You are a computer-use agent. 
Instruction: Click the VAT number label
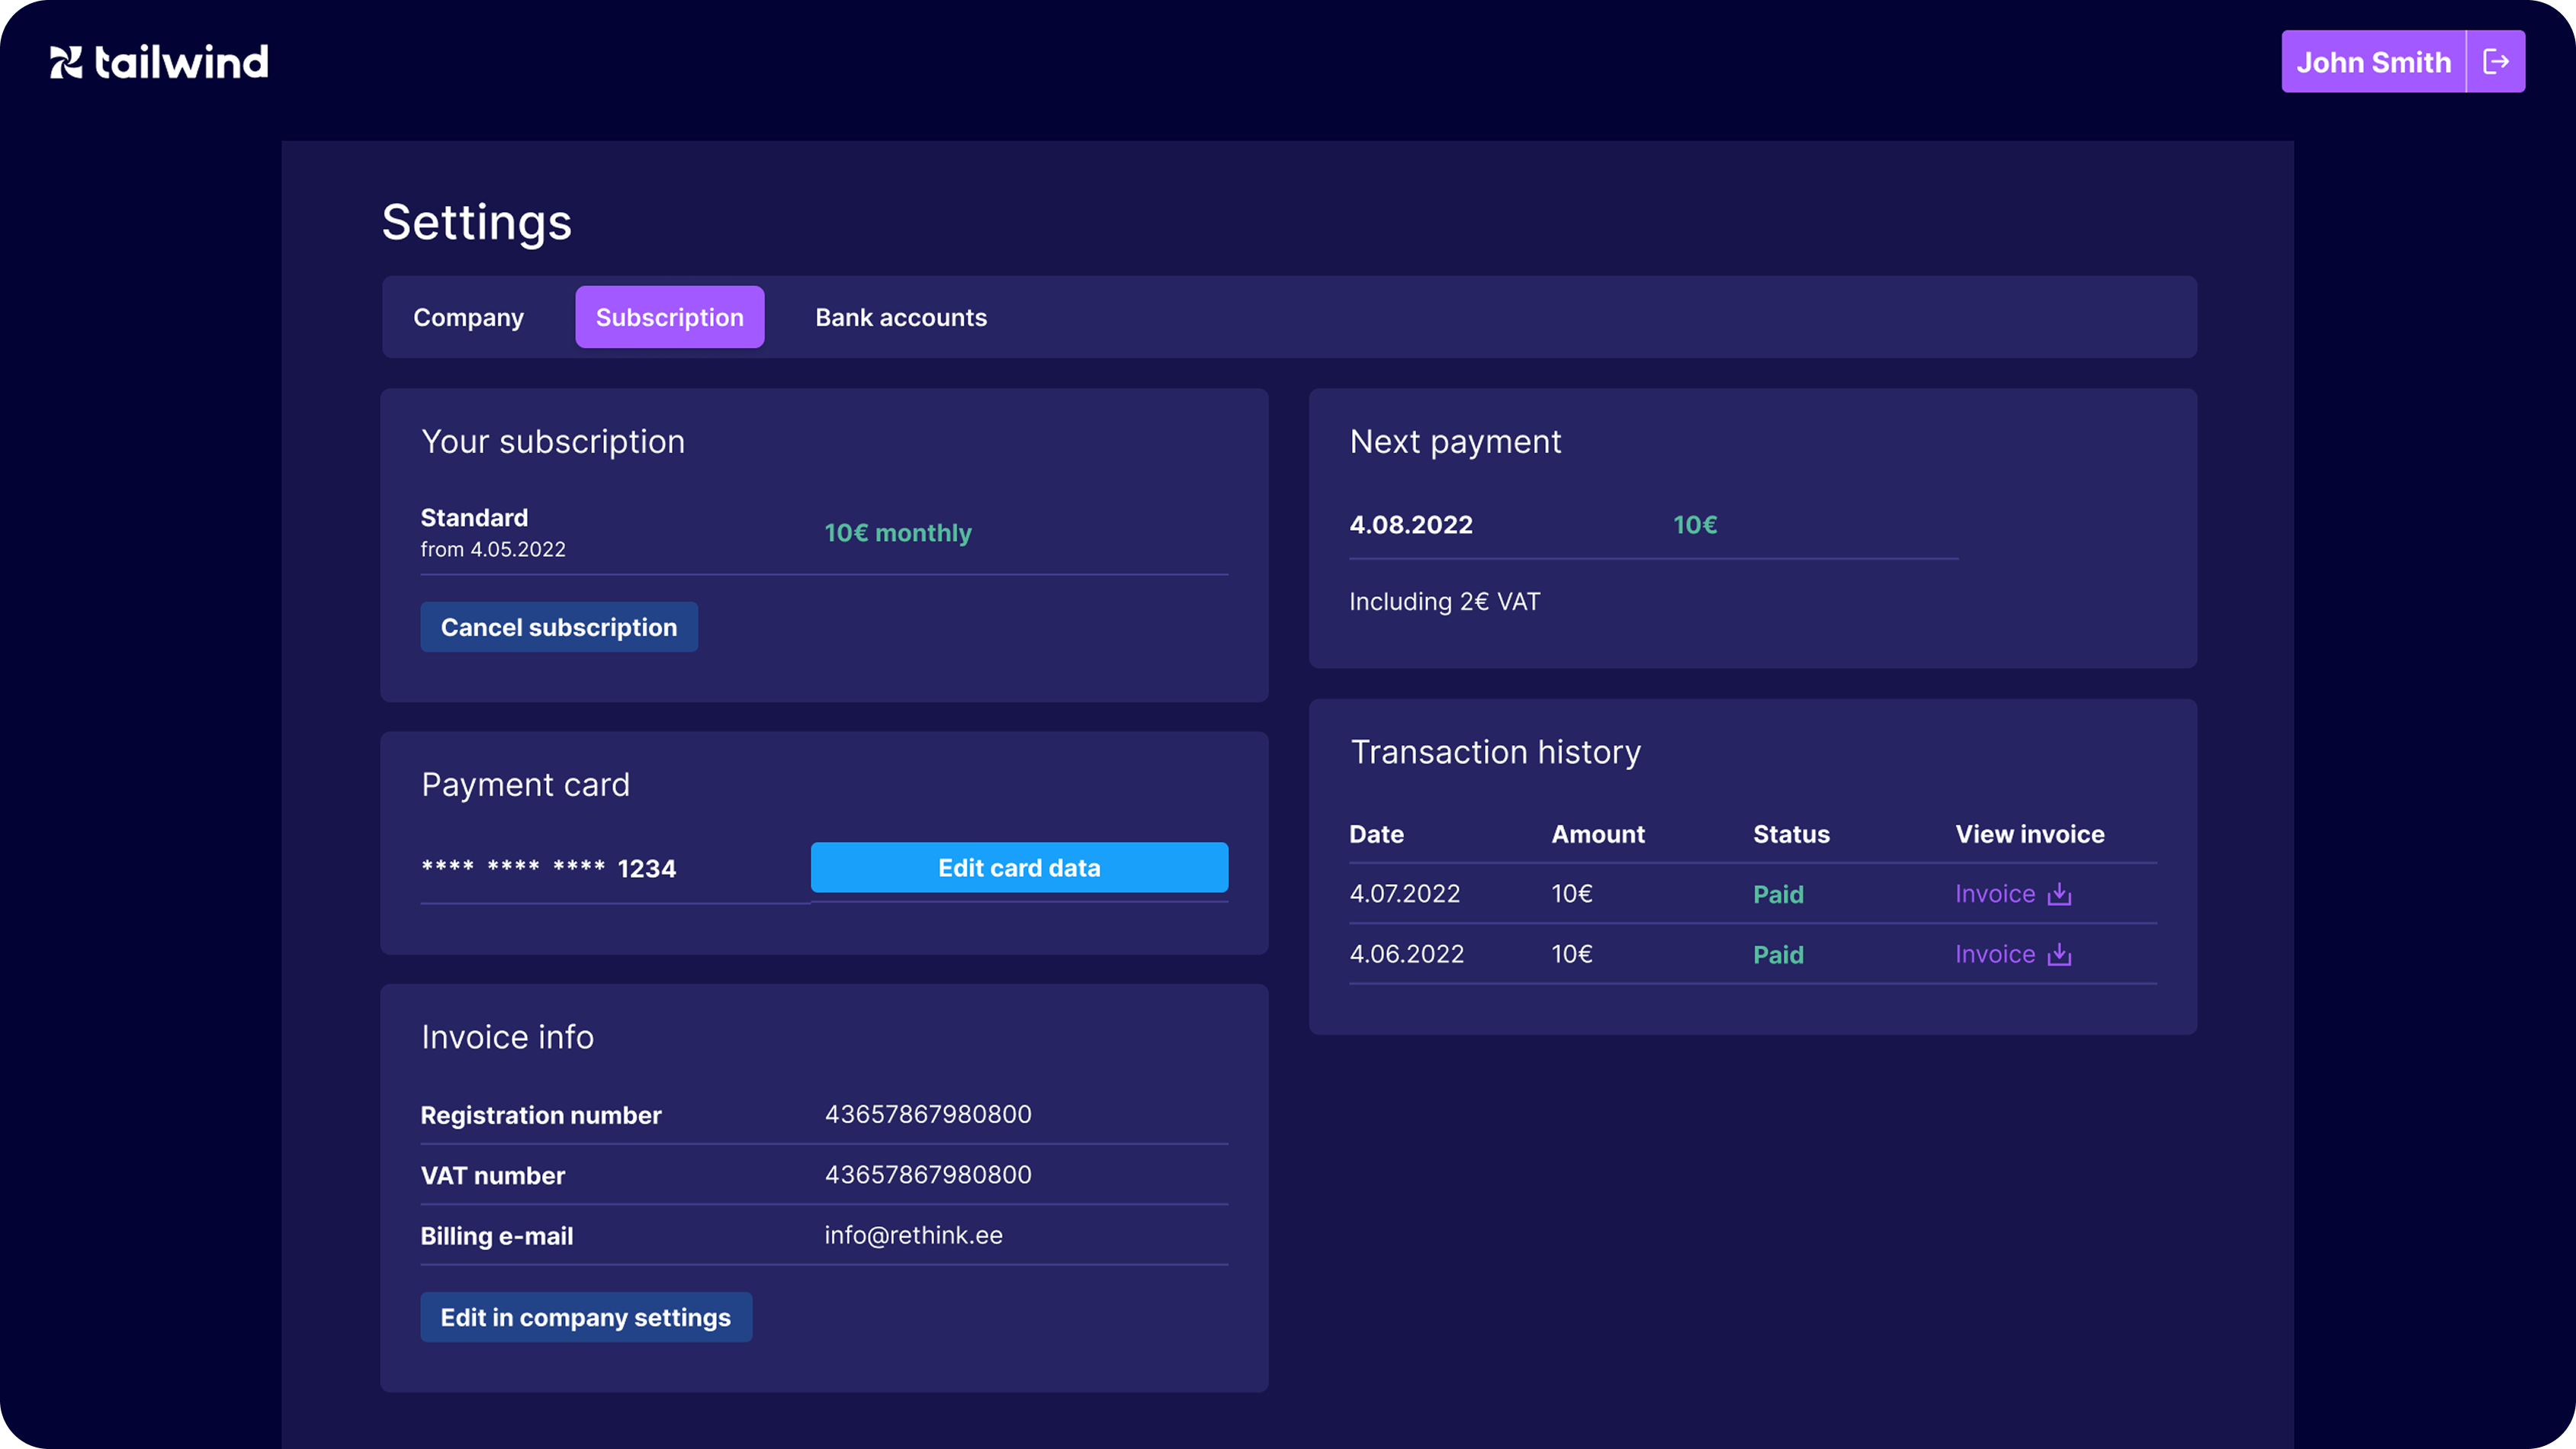click(x=493, y=1175)
